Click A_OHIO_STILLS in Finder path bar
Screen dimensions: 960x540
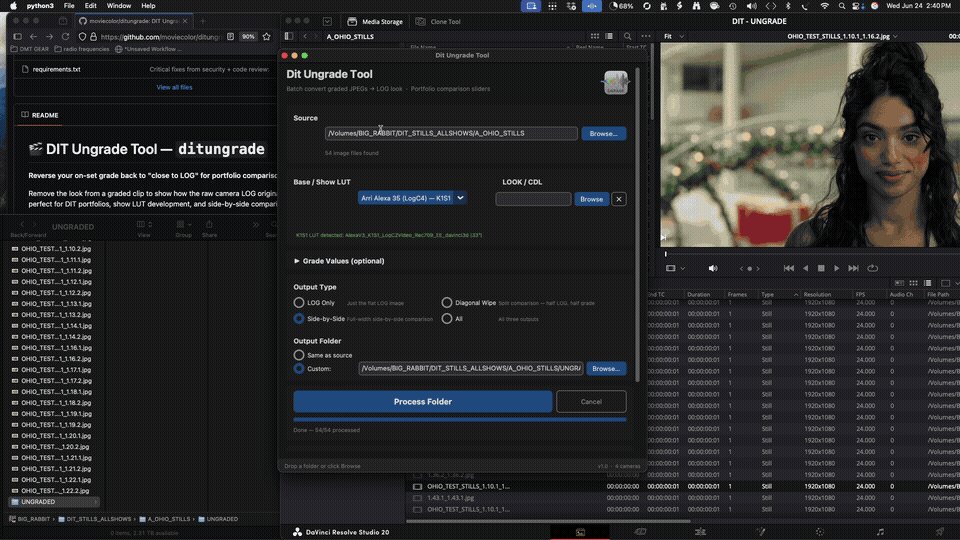pos(165,519)
